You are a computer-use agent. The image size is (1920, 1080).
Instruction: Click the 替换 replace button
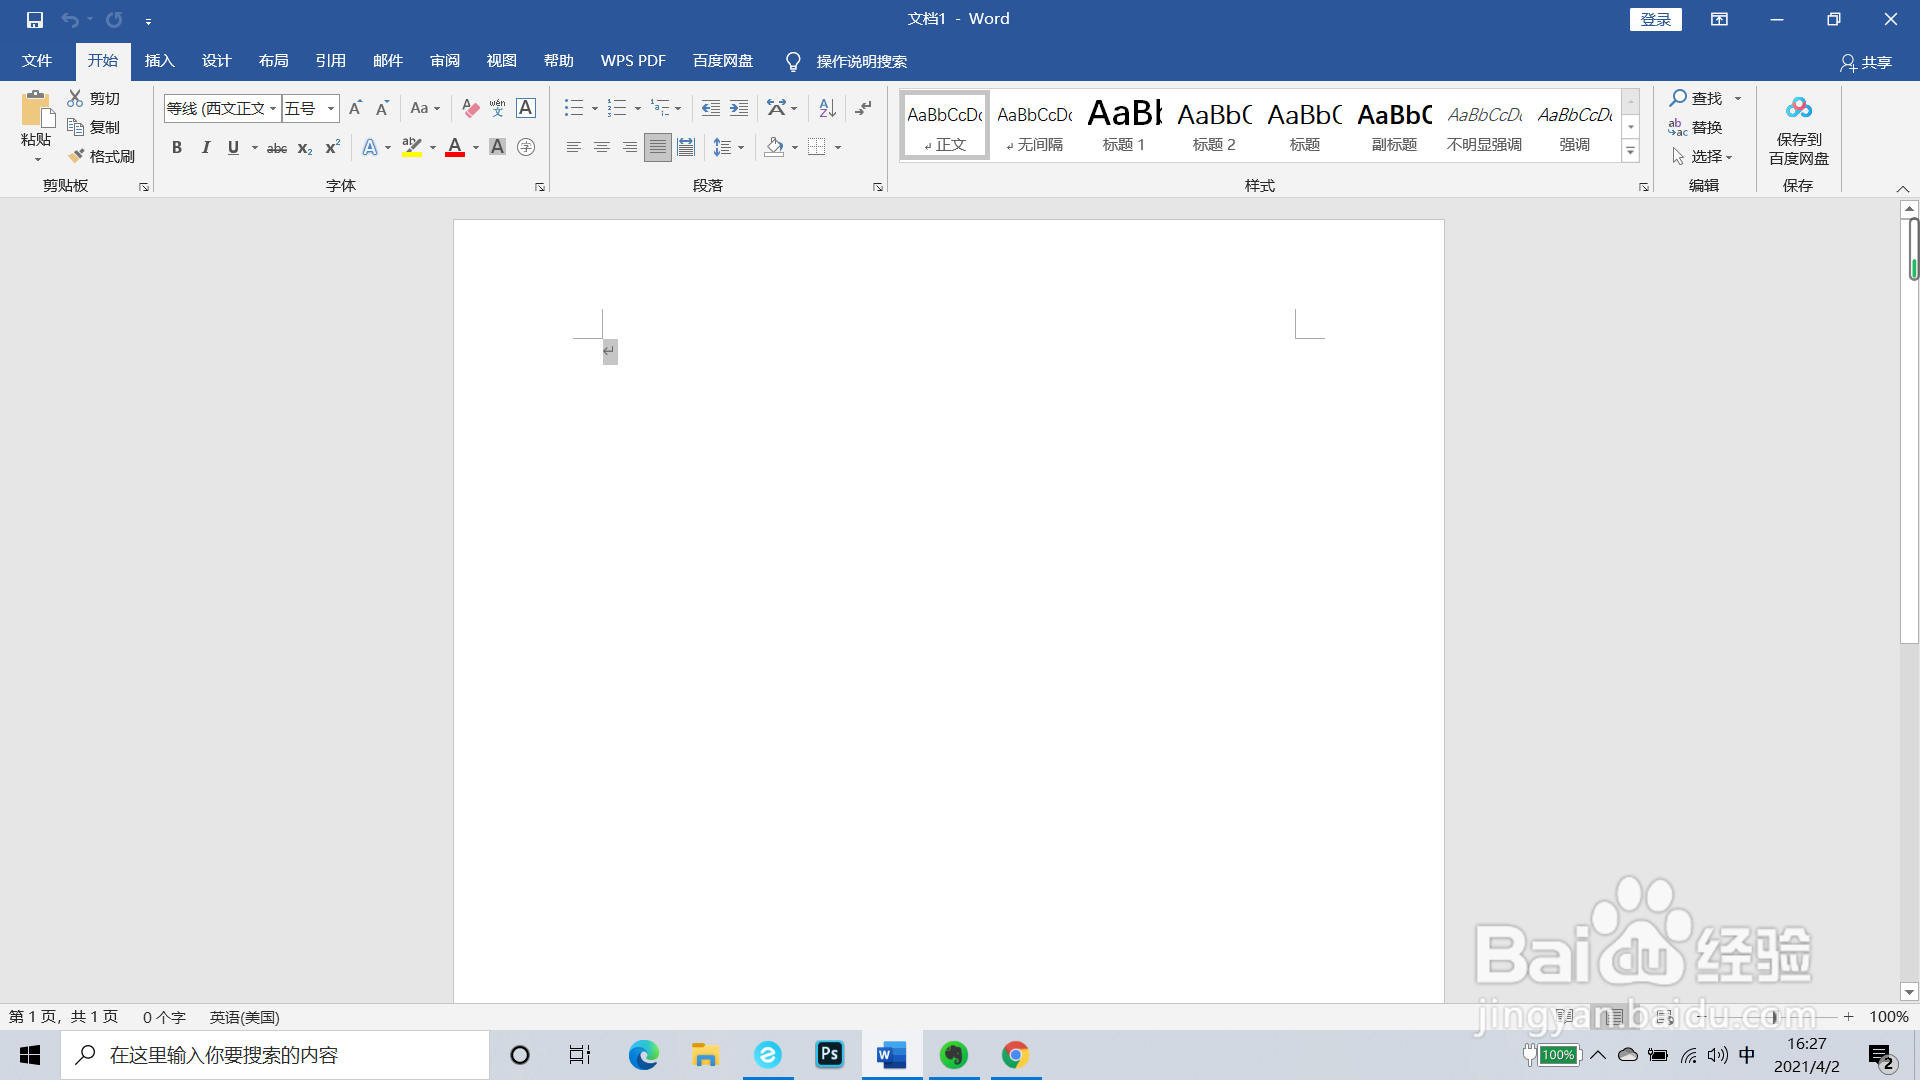(x=1695, y=127)
